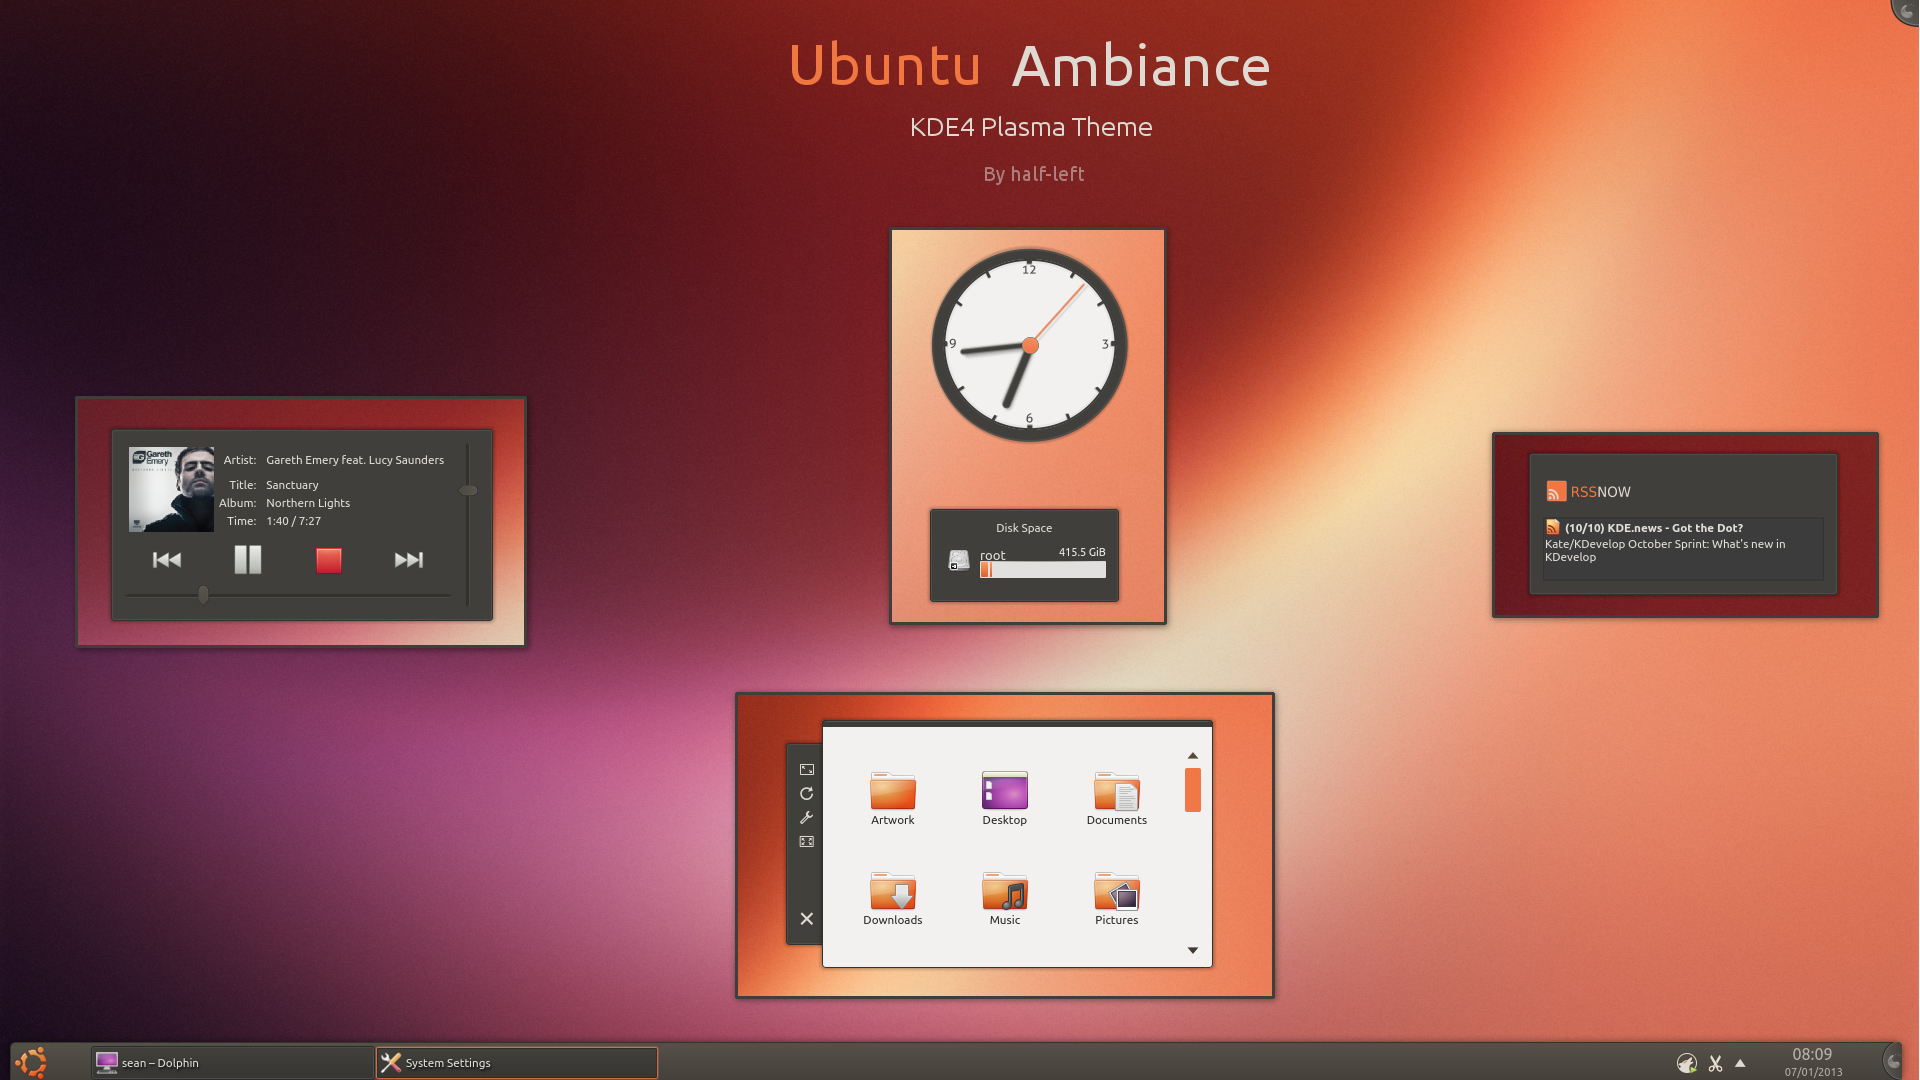Click the reload icon in folder widget
This screenshot has height=1080, width=1920.
(807, 793)
